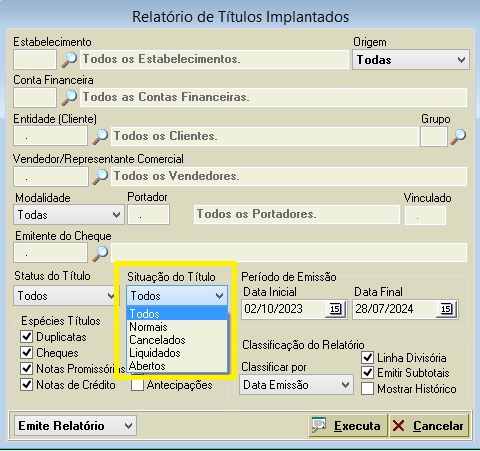Viewport: 480px width, 451px height.
Task: Open the Data Inicial calendar picker
Action: coord(335,309)
